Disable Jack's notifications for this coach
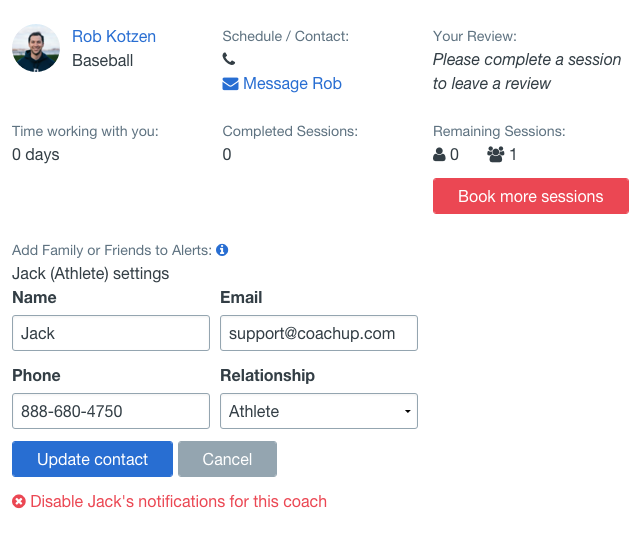This screenshot has height=538, width=641. click(x=179, y=501)
